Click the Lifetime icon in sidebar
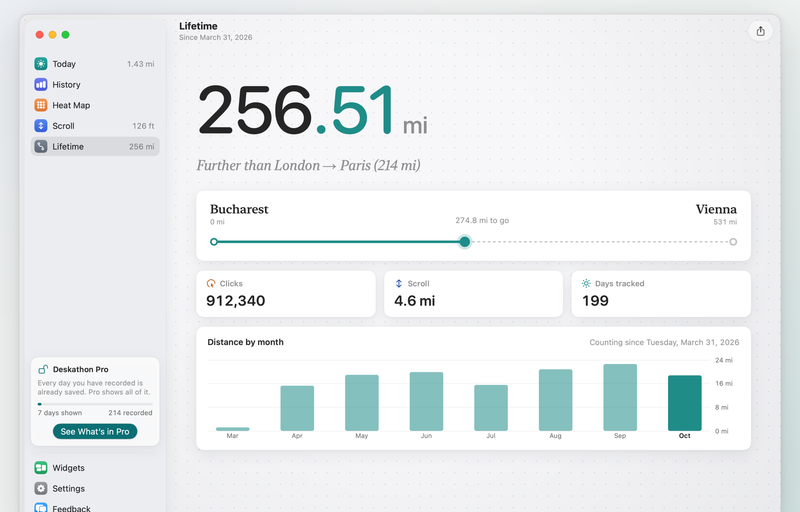800x512 pixels. click(41, 146)
